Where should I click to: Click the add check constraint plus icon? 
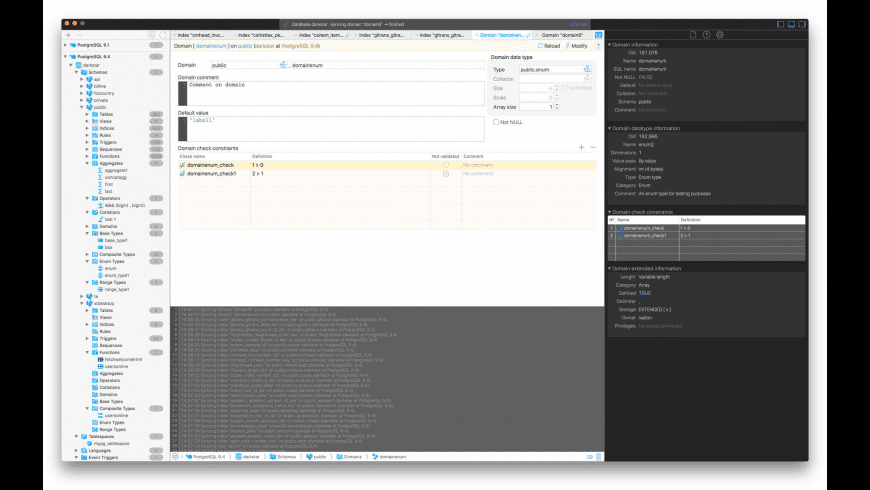click(x=581, y=147)
